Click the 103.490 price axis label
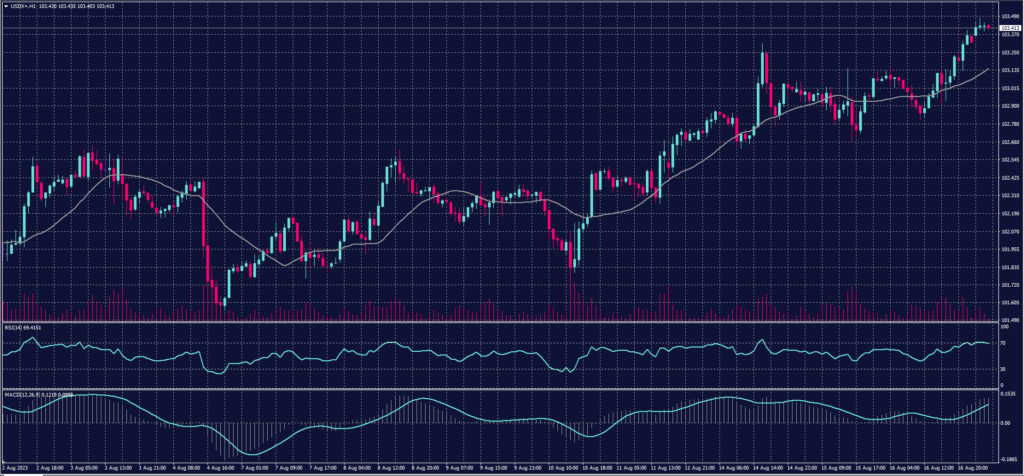 (x=1008, y=17)
